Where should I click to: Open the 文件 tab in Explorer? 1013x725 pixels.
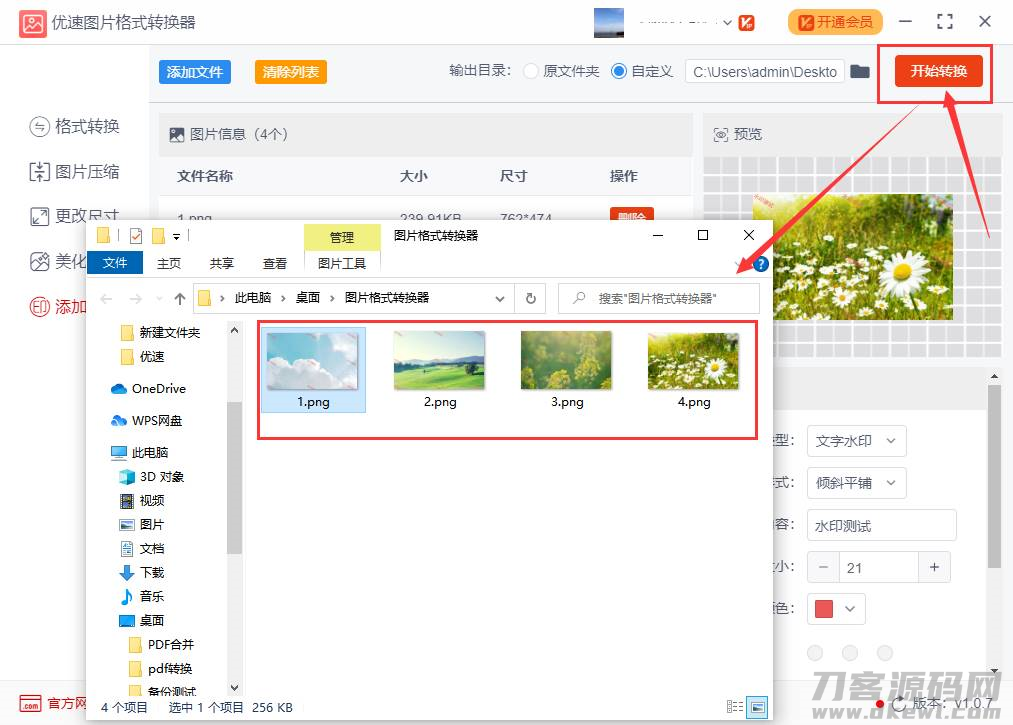pyautogui.click(x=114, y=263)
